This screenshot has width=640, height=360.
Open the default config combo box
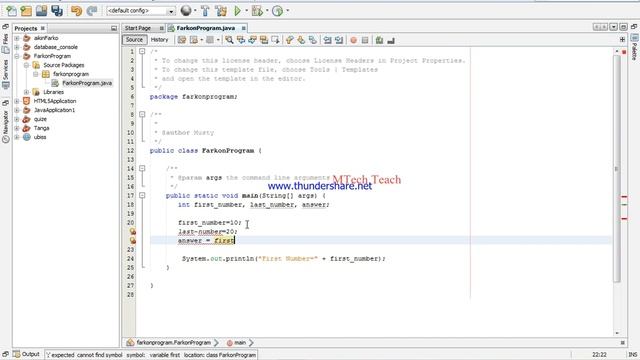pos(141,11)
